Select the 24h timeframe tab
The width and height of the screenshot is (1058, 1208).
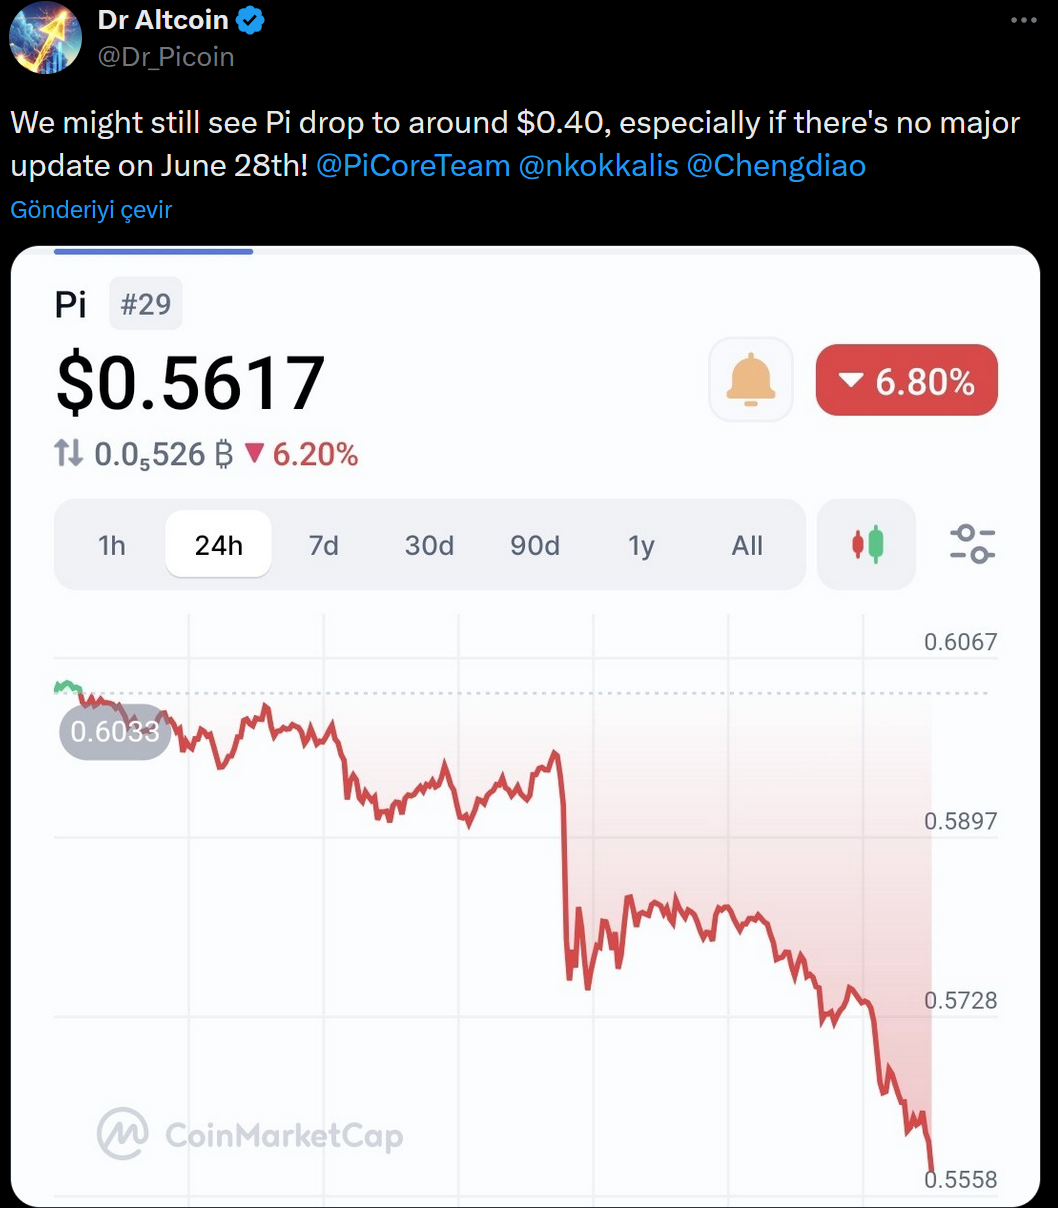click(x=218, y=545)
